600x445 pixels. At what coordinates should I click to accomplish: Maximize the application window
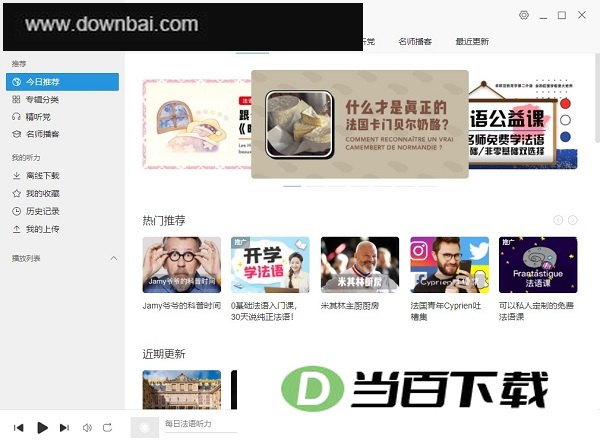tap(562, 15)
